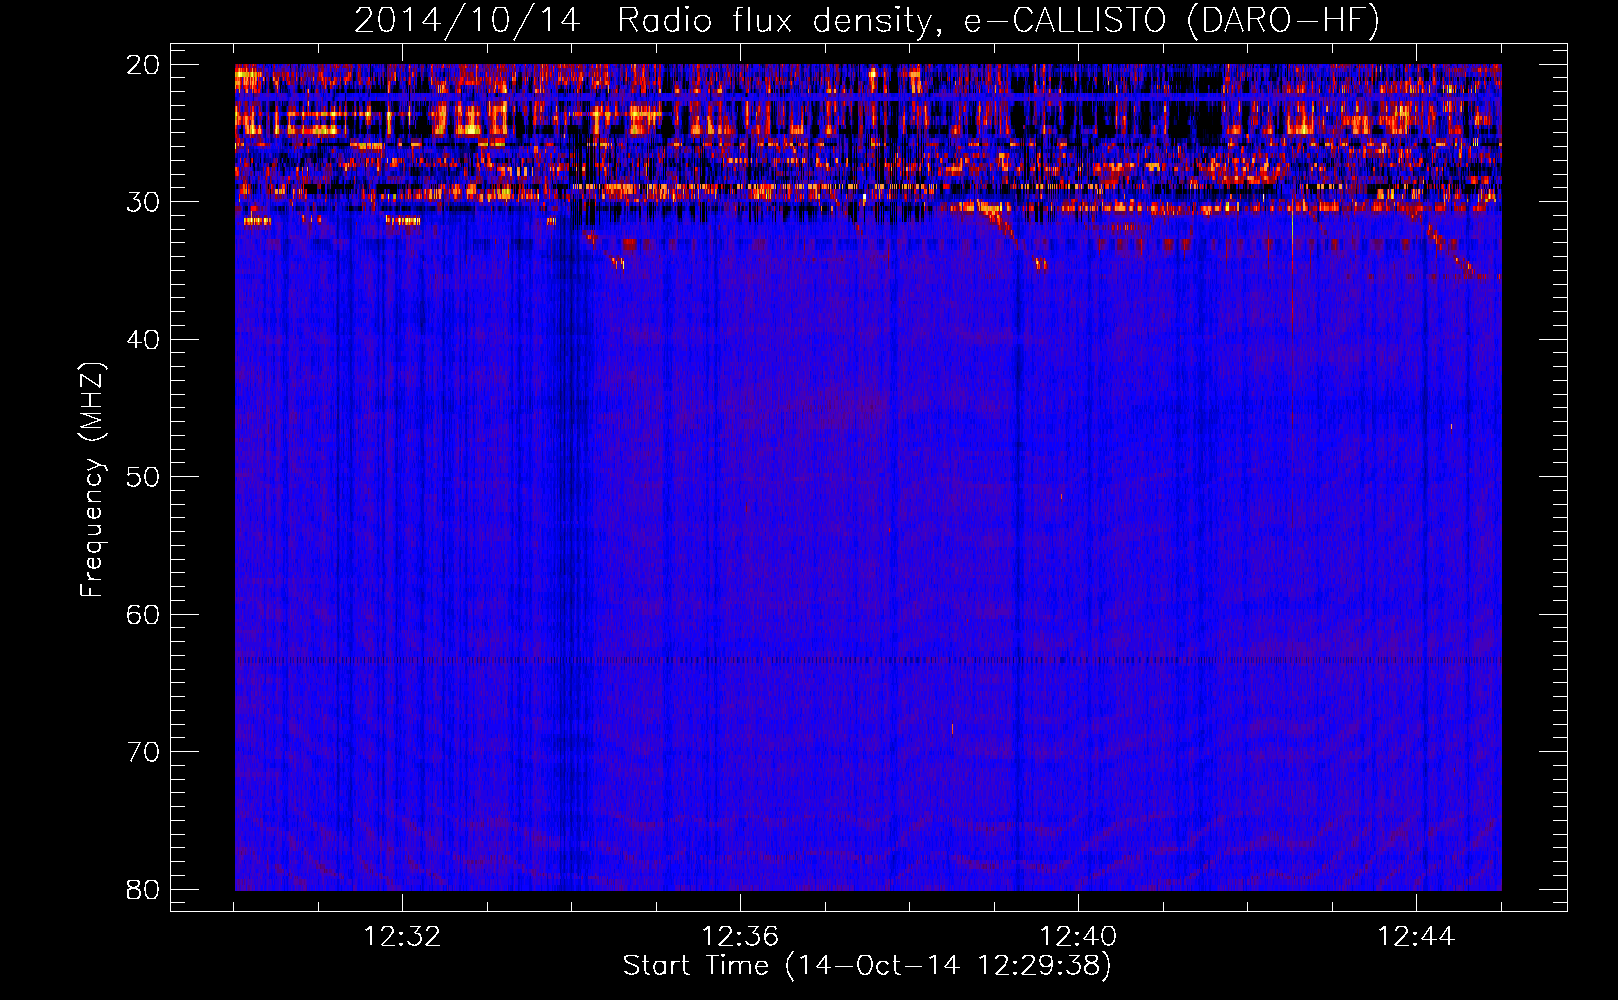Click the 12:44 time tick label
The width and height of the screenshot is (1618, 1000).
1416,937
